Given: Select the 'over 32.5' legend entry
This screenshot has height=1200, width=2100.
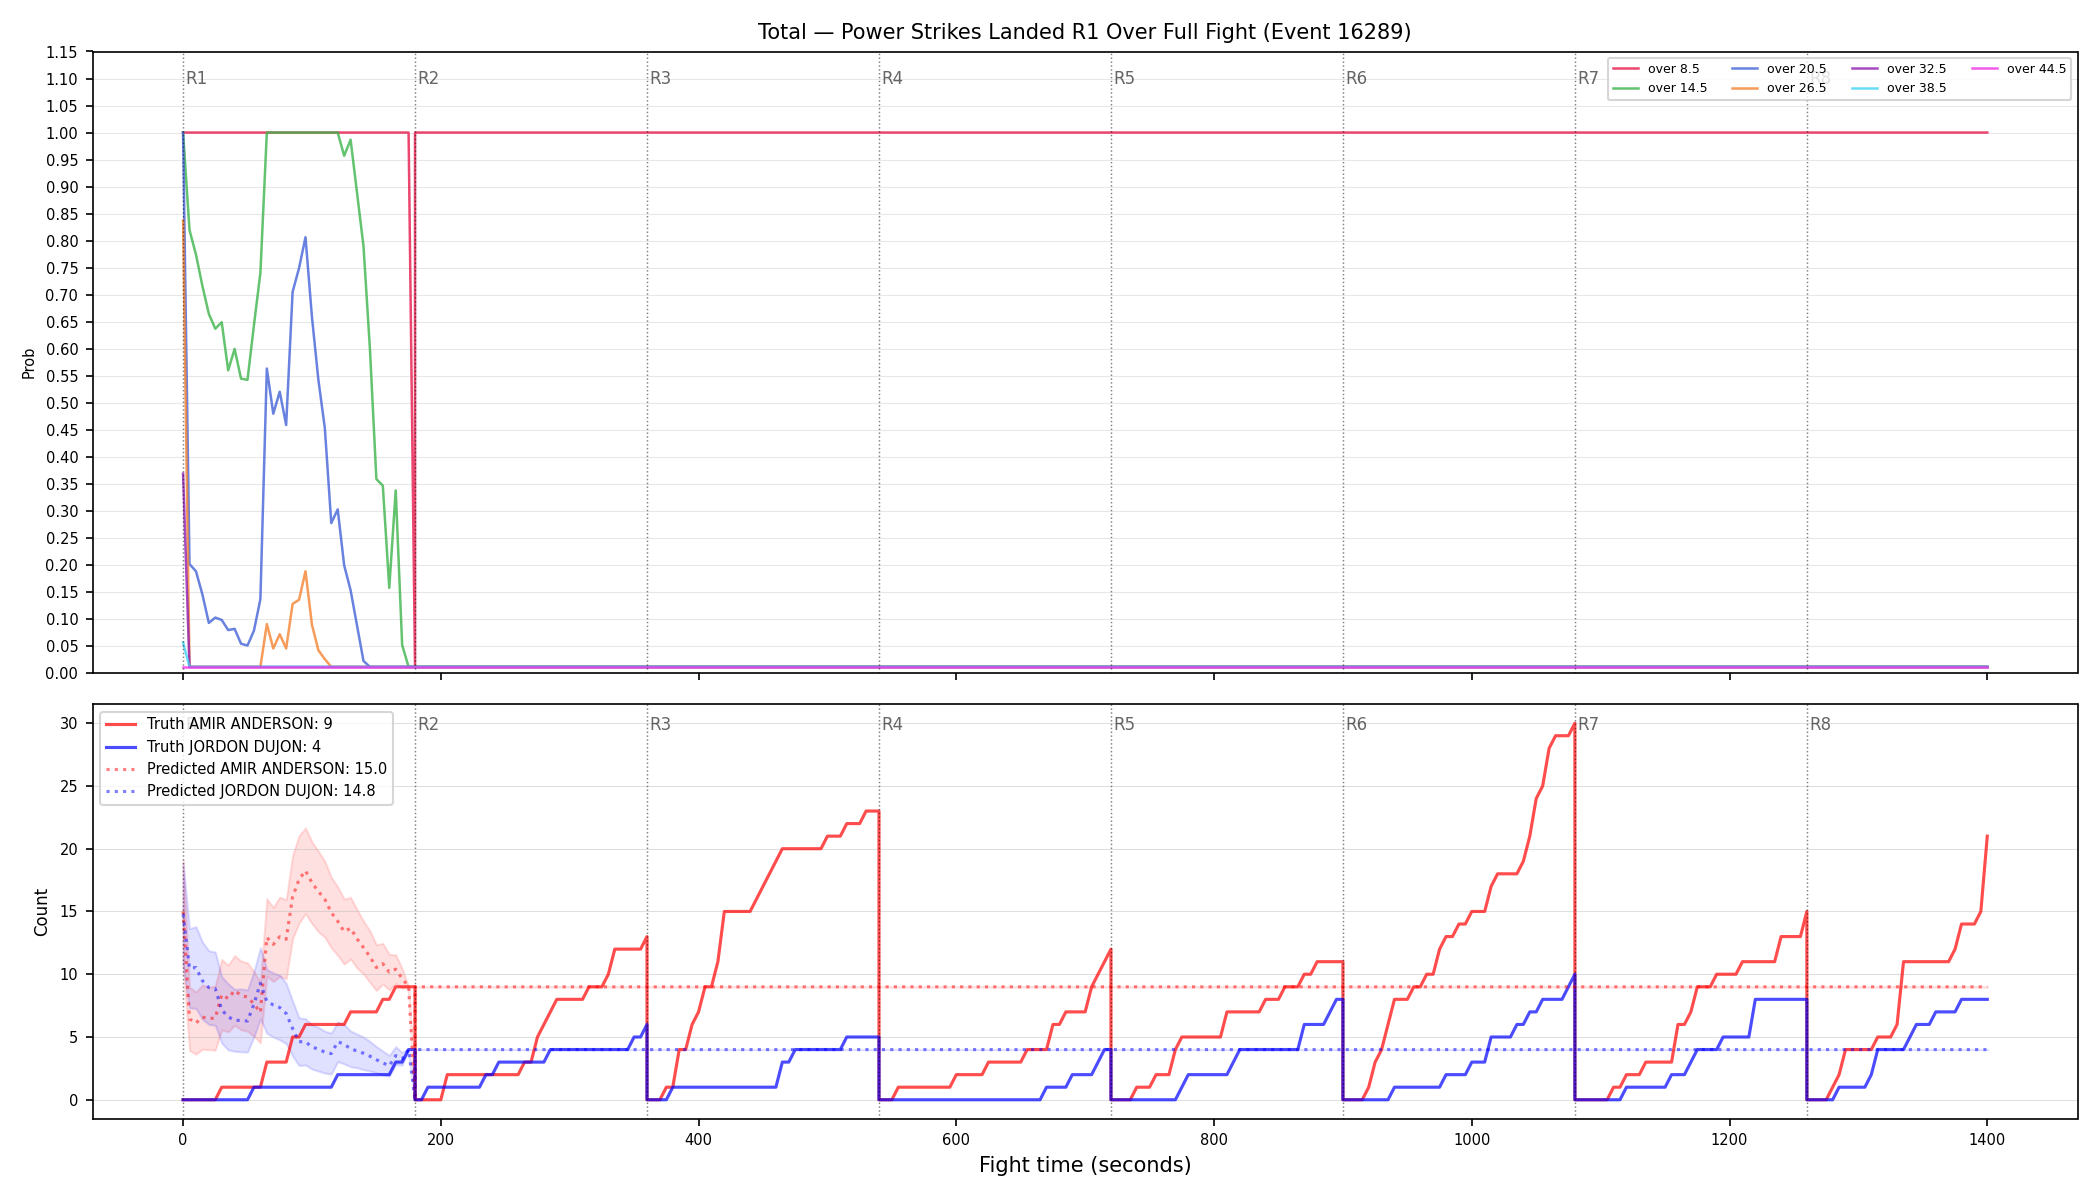Looking at the screenshot, I should tap(1899, 69).
